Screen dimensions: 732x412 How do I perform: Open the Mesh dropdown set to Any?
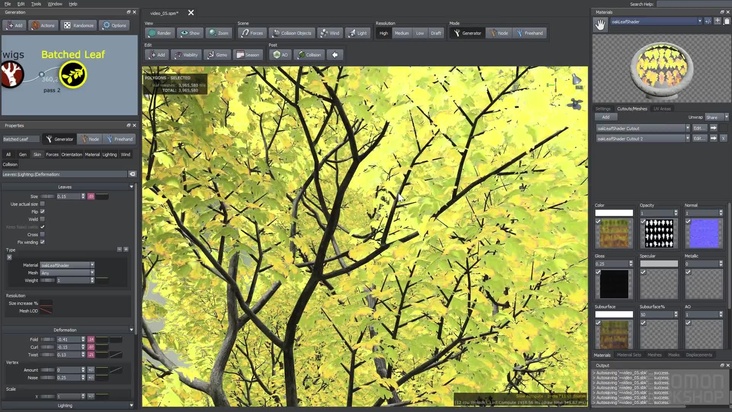pyautogui.click(x=67, y=272)
